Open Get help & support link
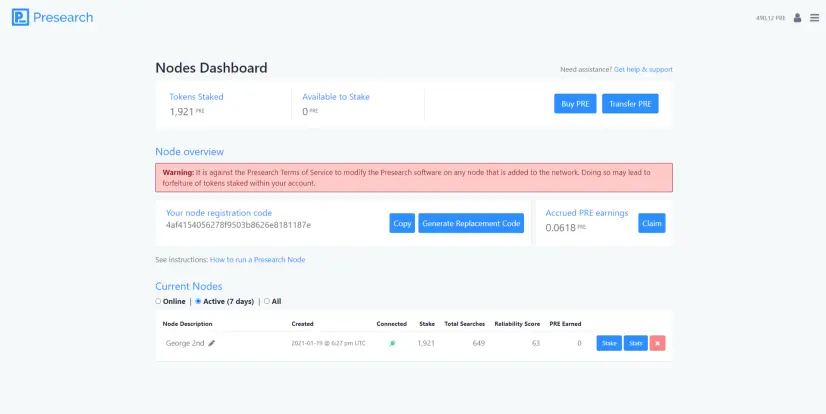The width and height of the screenshot is (826, 414). pyautogui.click(x=643, y=70)
